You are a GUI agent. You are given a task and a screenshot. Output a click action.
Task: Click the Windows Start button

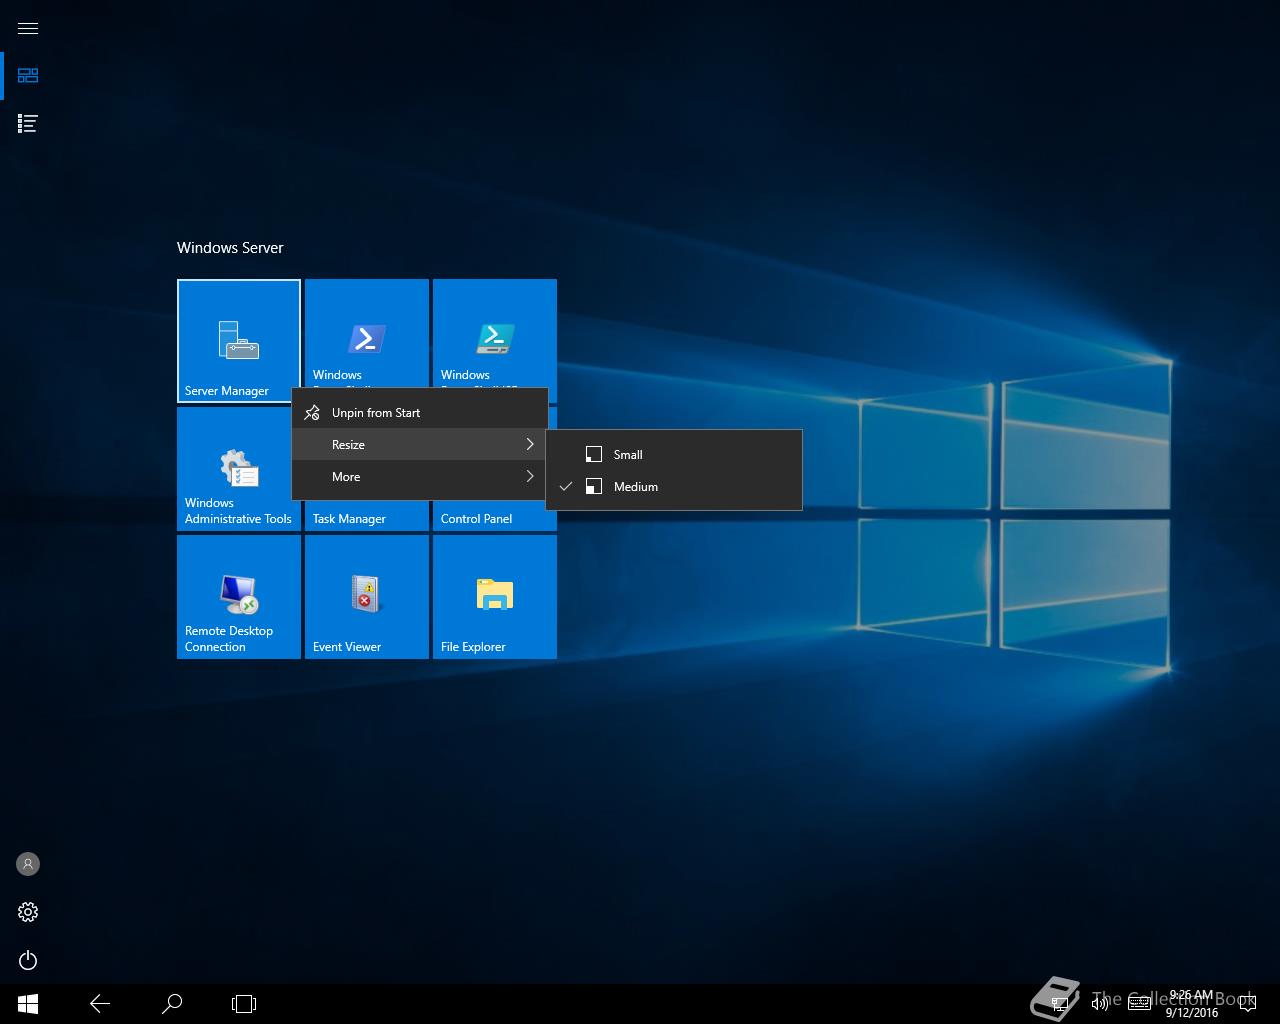(x=28, y=1004)
